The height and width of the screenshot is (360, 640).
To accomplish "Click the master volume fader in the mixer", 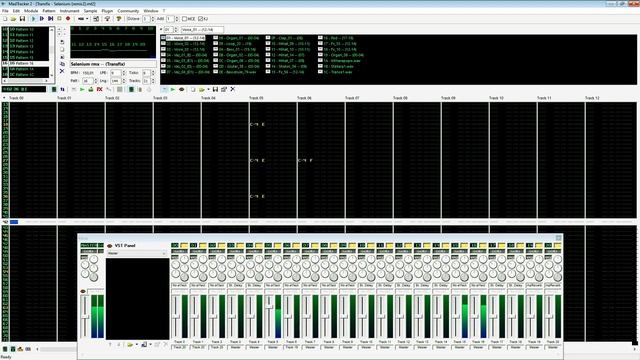I will (84, 317).
